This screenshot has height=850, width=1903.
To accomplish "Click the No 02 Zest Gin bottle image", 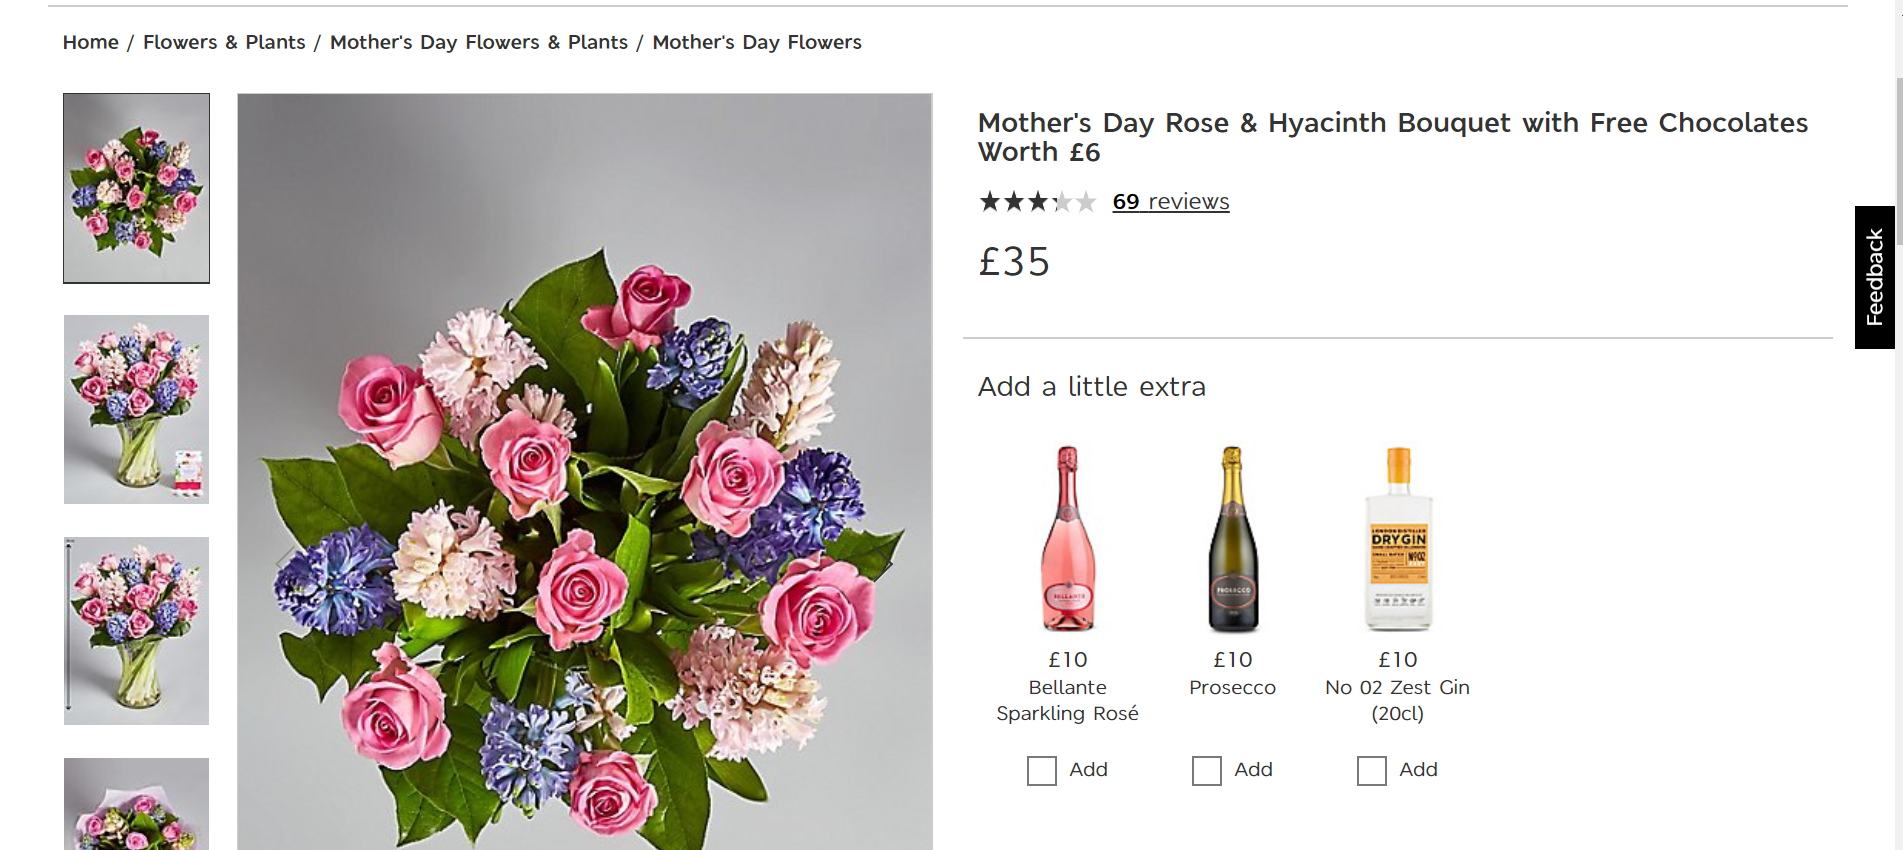I will click(x=1398, y=539).
